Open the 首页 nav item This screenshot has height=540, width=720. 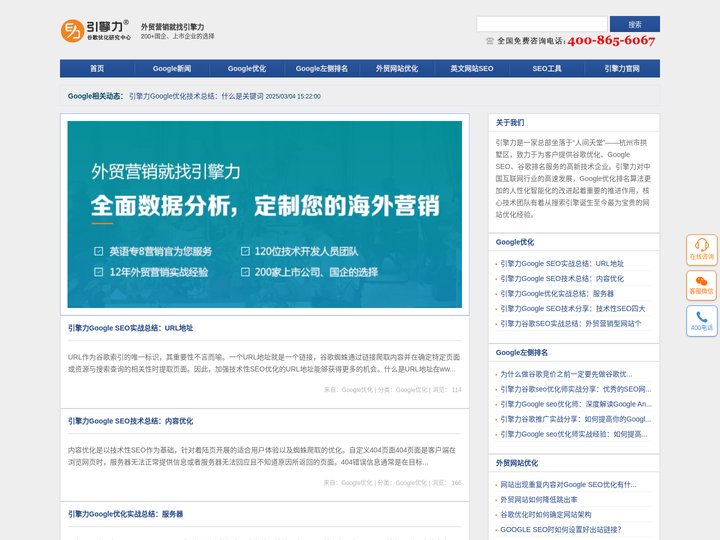click(97, 68)
